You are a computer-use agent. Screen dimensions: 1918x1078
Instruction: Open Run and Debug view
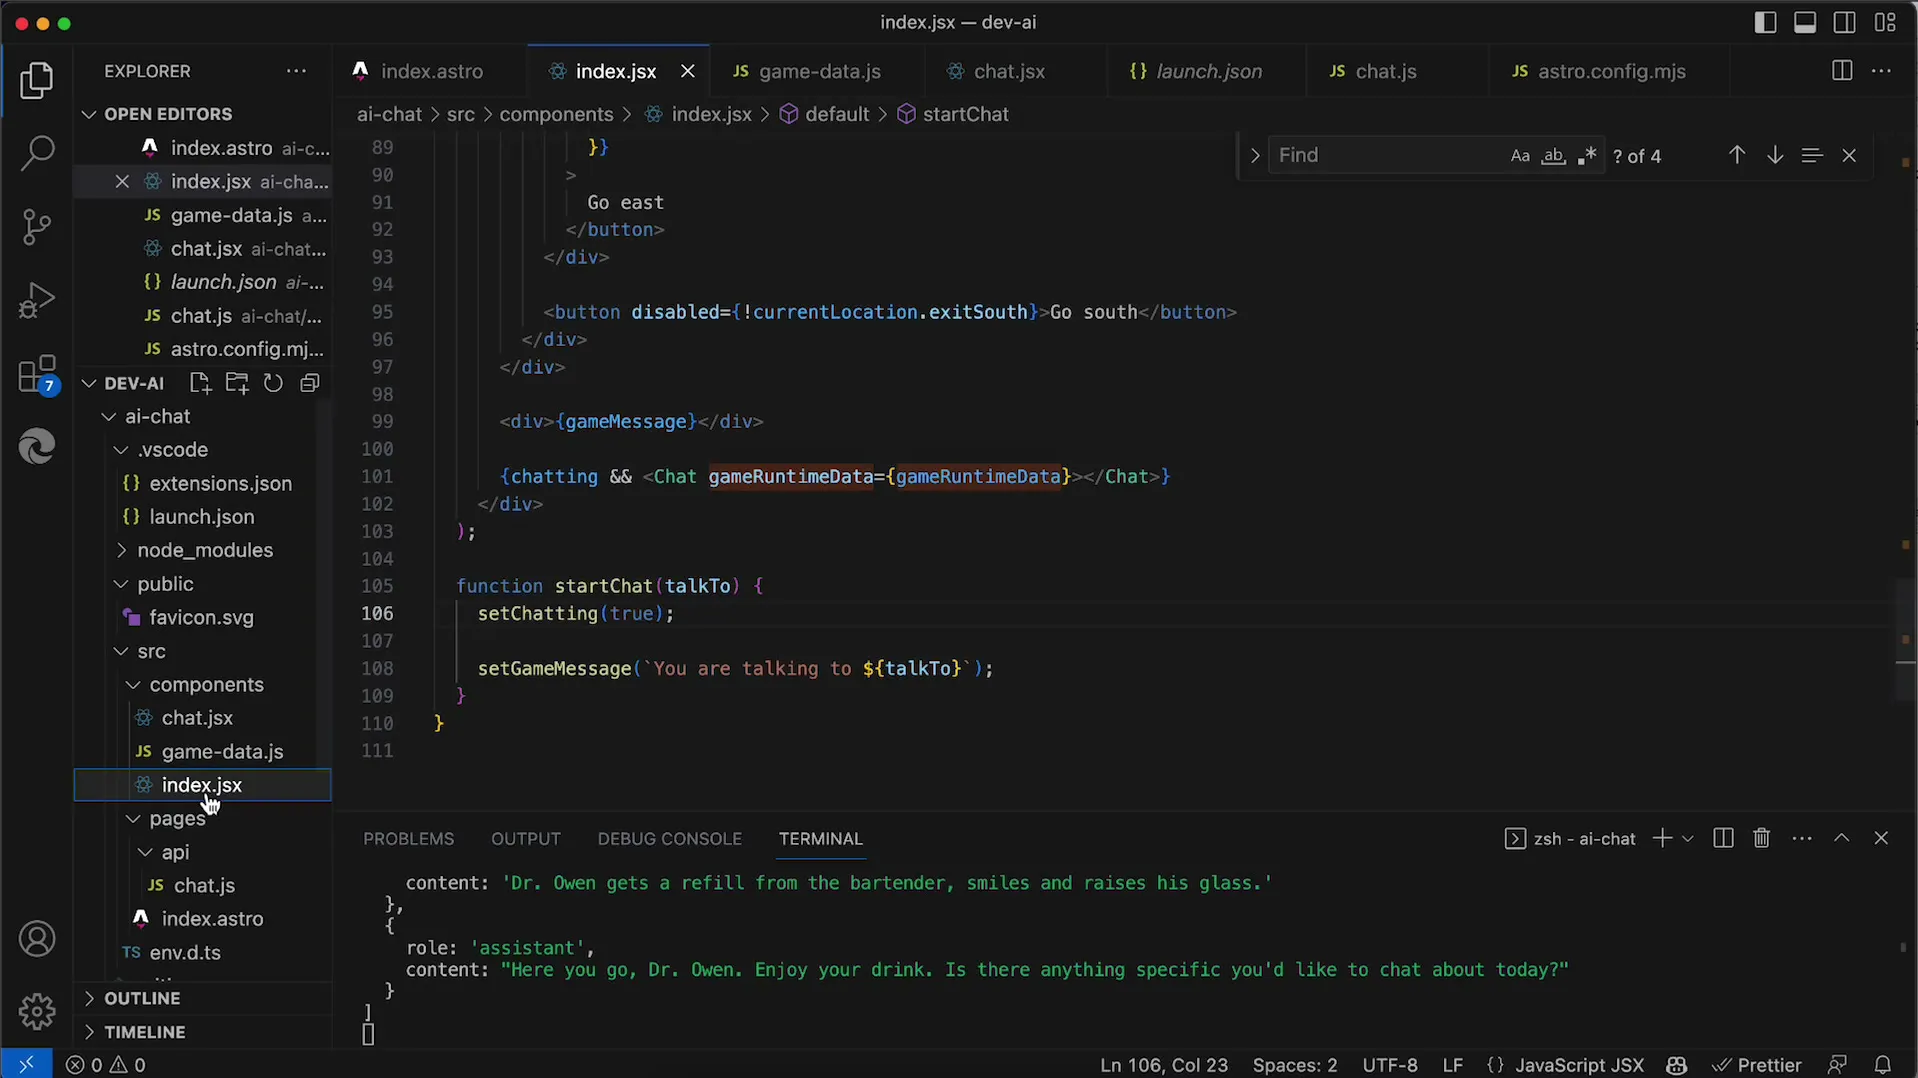[x=37, y=300]
